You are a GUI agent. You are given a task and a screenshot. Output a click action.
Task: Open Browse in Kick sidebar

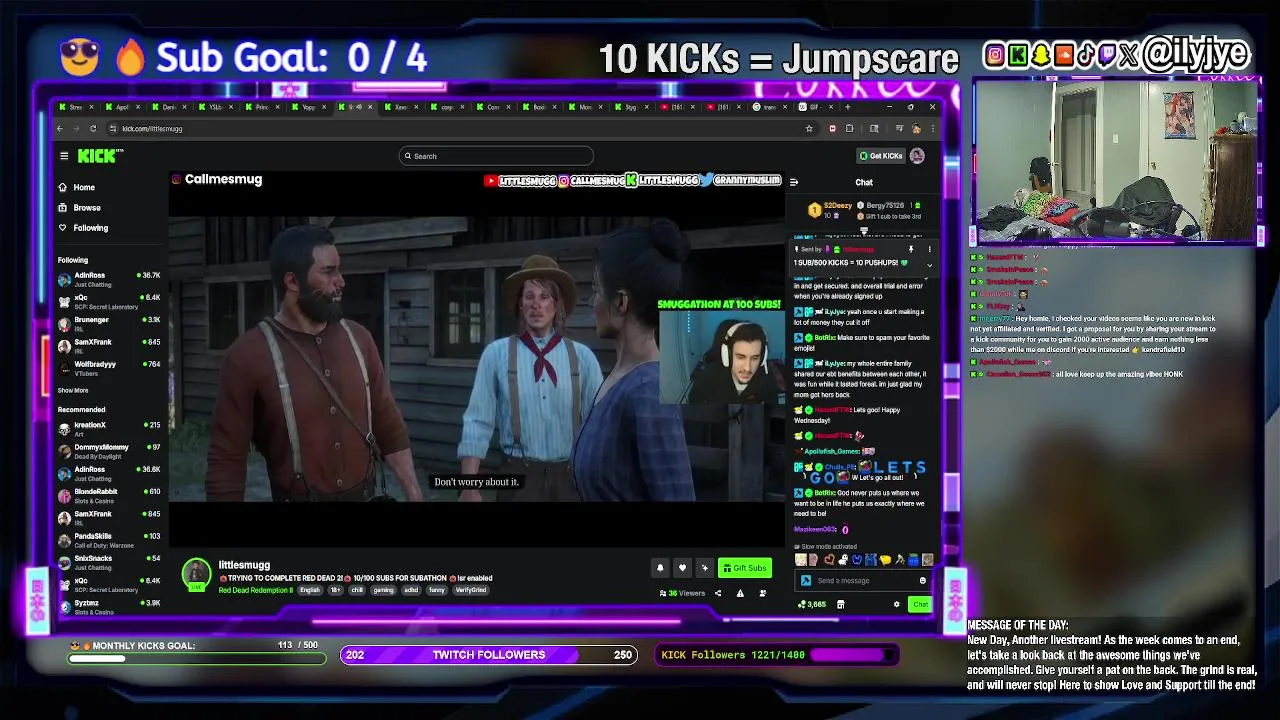[79, 207]
